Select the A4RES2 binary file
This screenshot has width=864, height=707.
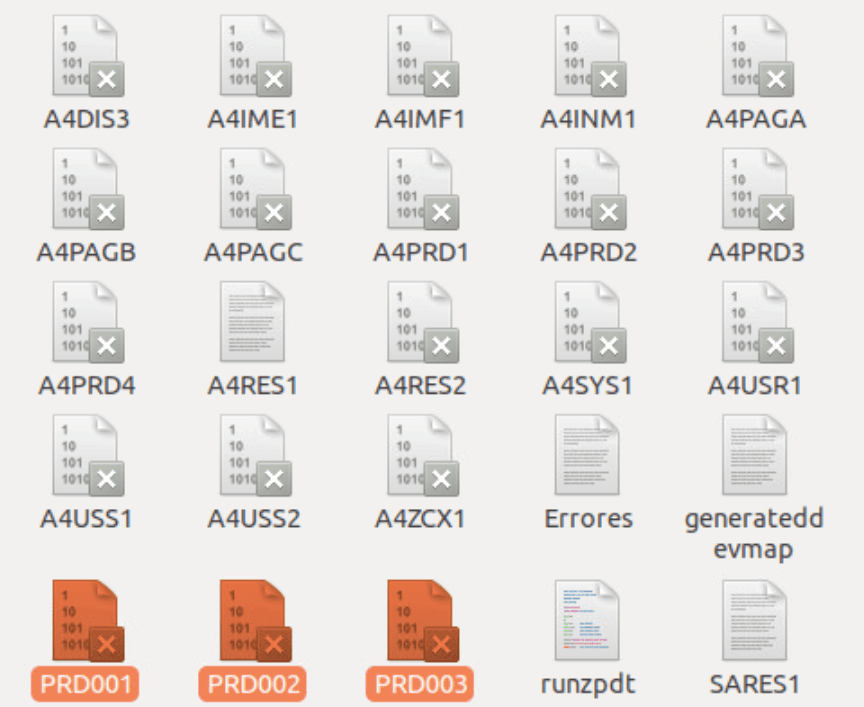pos(420,322)
